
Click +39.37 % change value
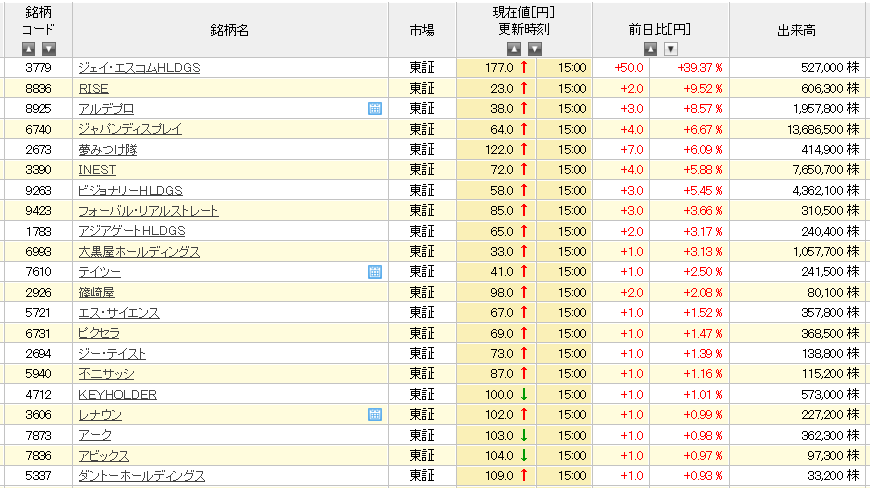tap(700, 68)
